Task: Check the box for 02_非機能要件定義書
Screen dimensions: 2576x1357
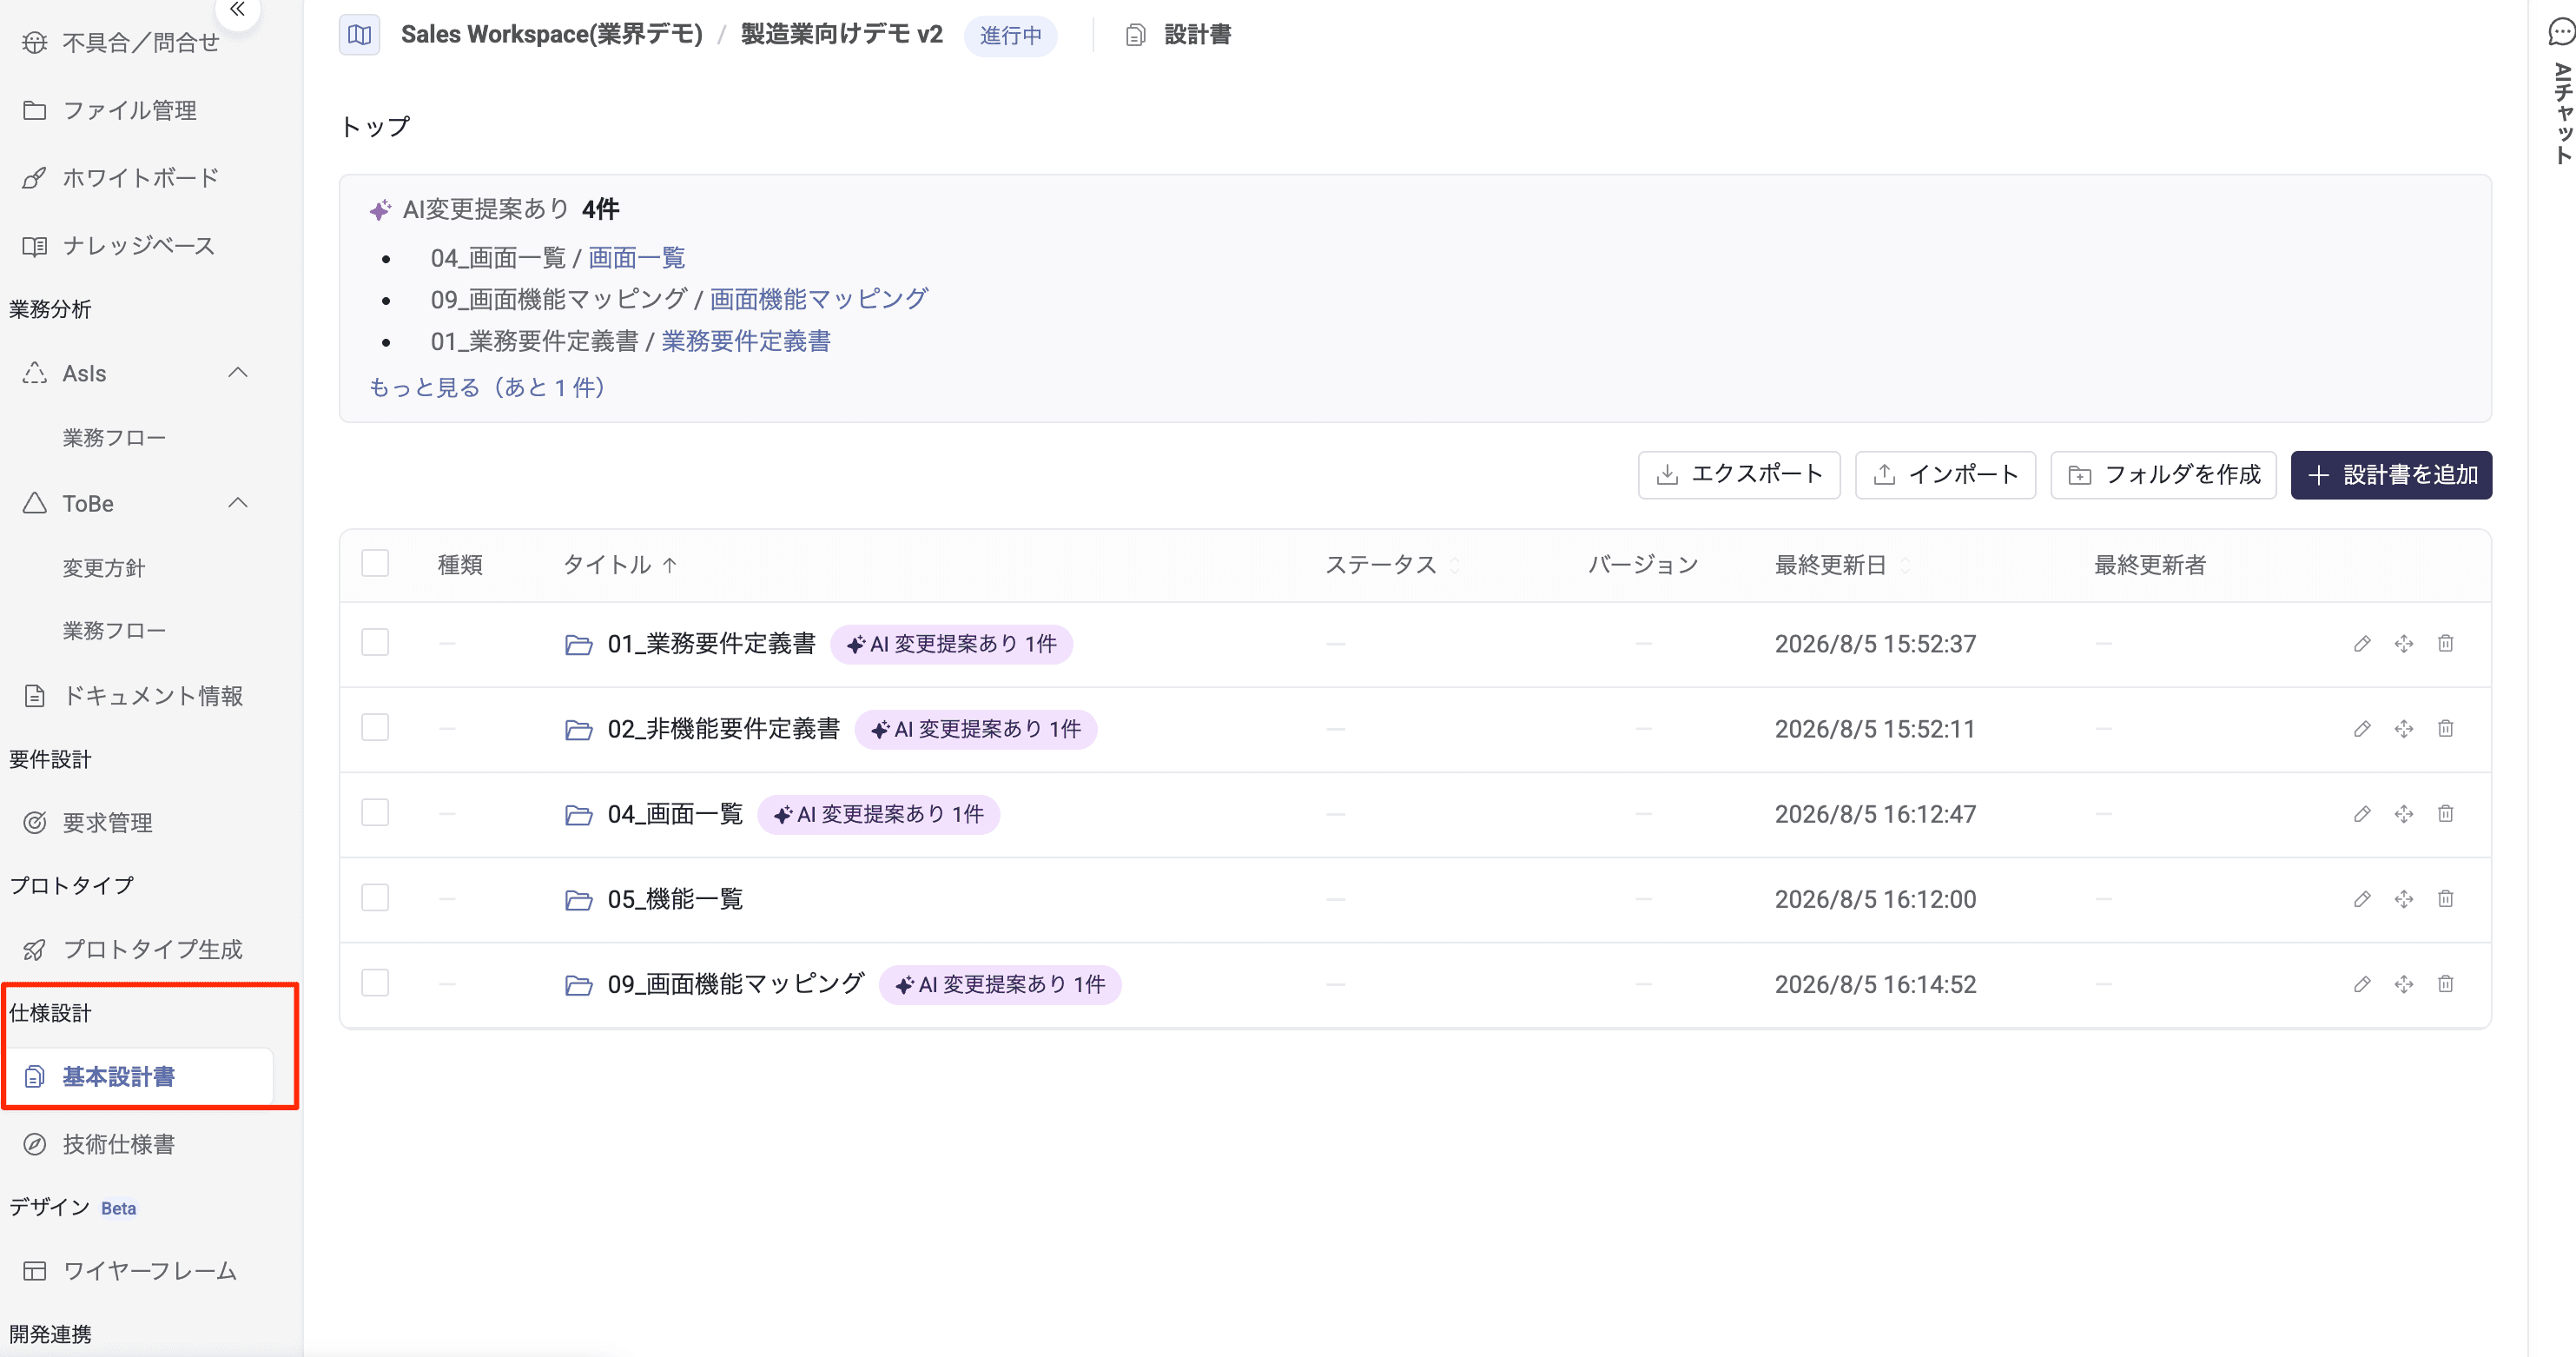Action: [375, 727]
